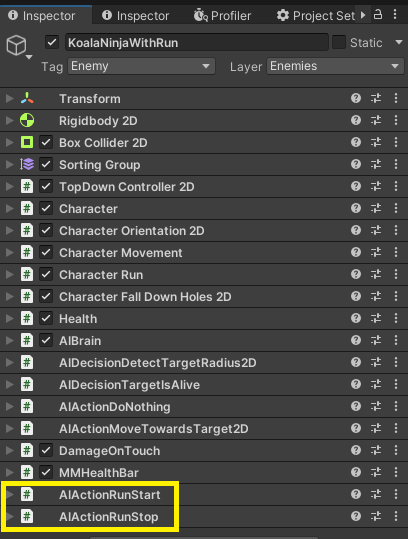Open the Tag dropdown showing Enemy

pos(141,66)
